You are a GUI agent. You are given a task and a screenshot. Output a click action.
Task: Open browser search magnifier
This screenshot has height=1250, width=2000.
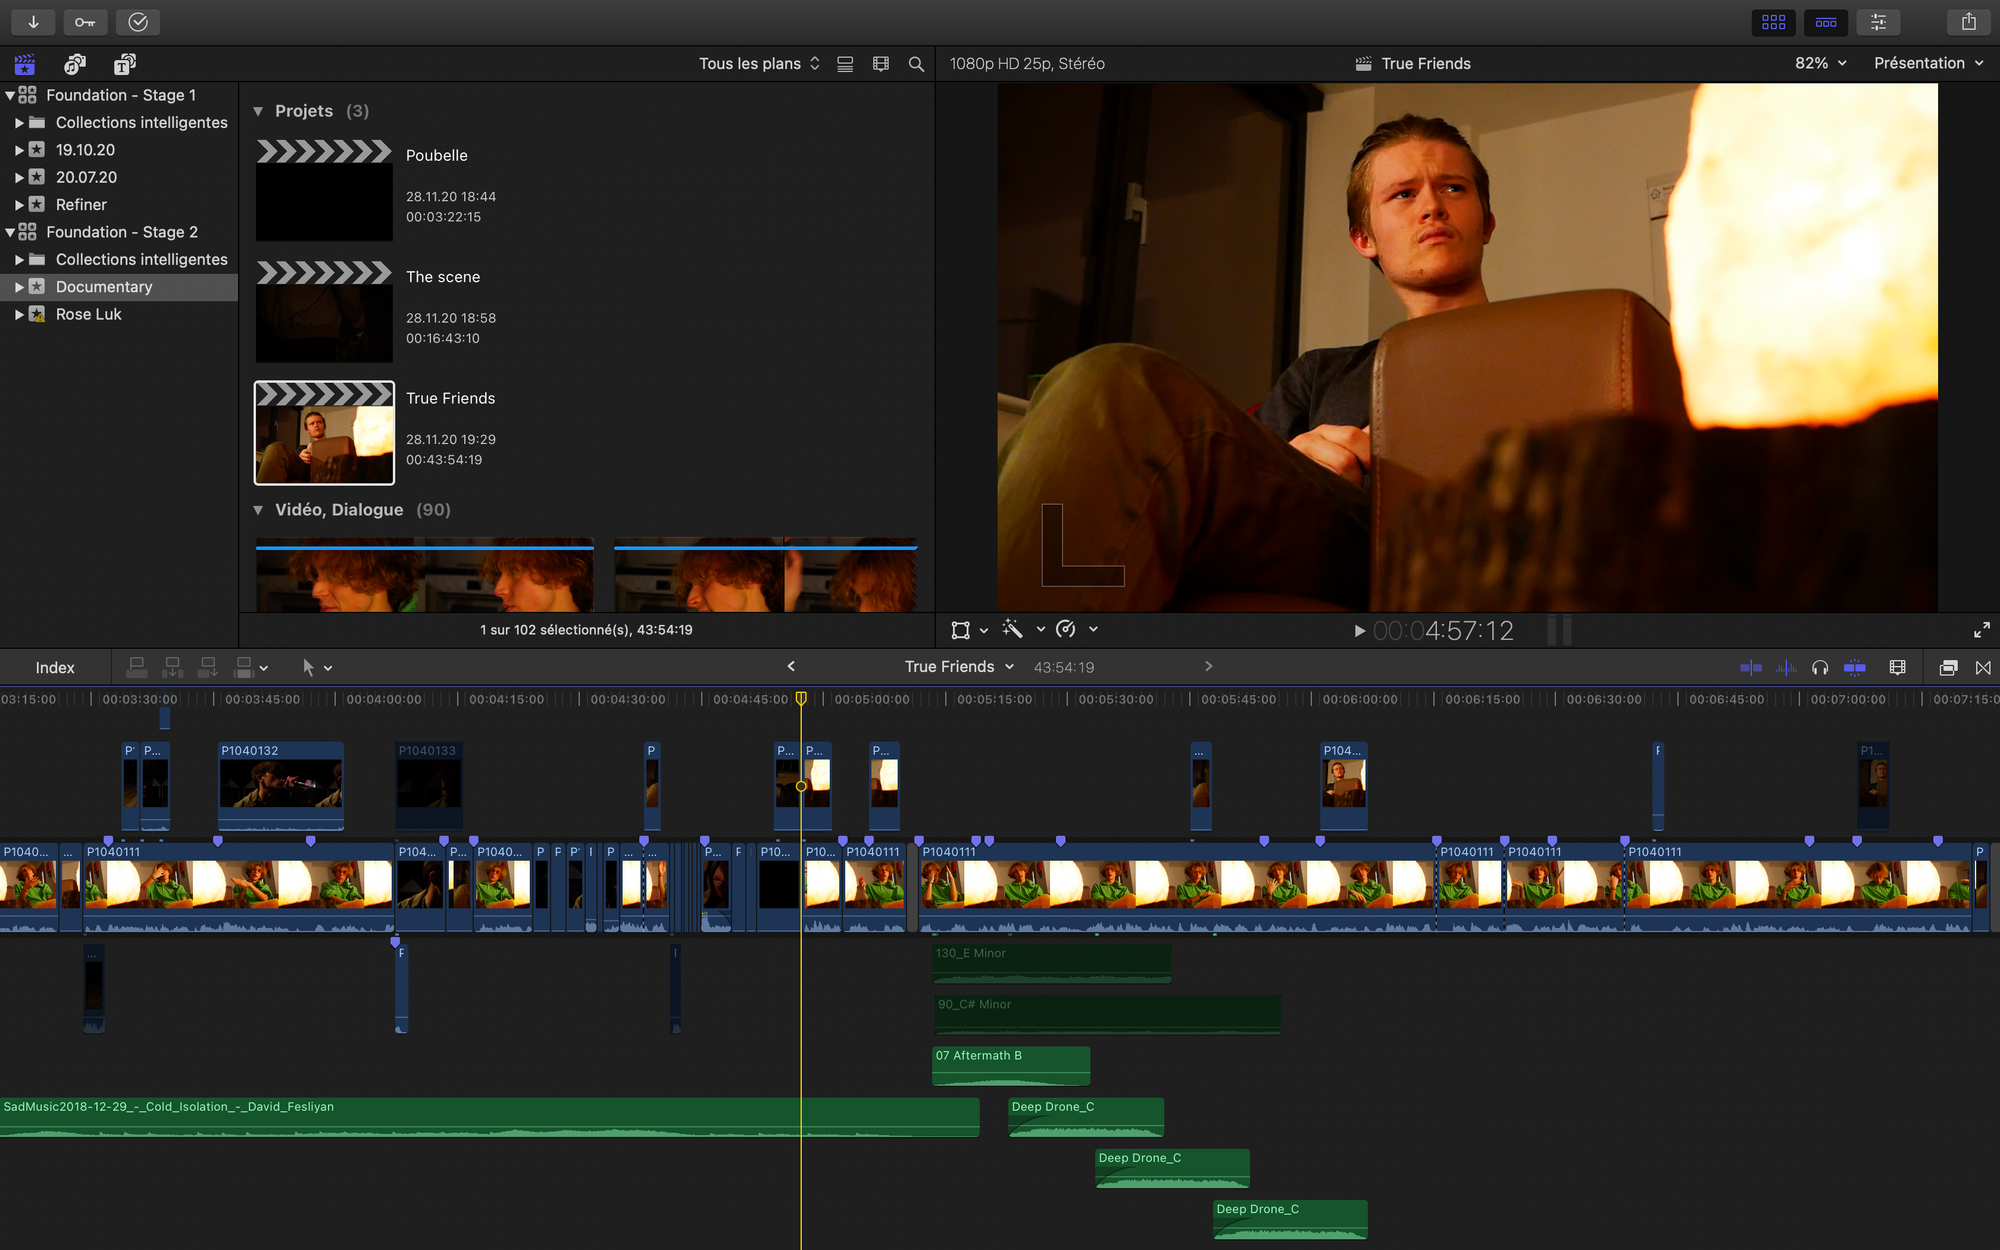pos(916,64)
